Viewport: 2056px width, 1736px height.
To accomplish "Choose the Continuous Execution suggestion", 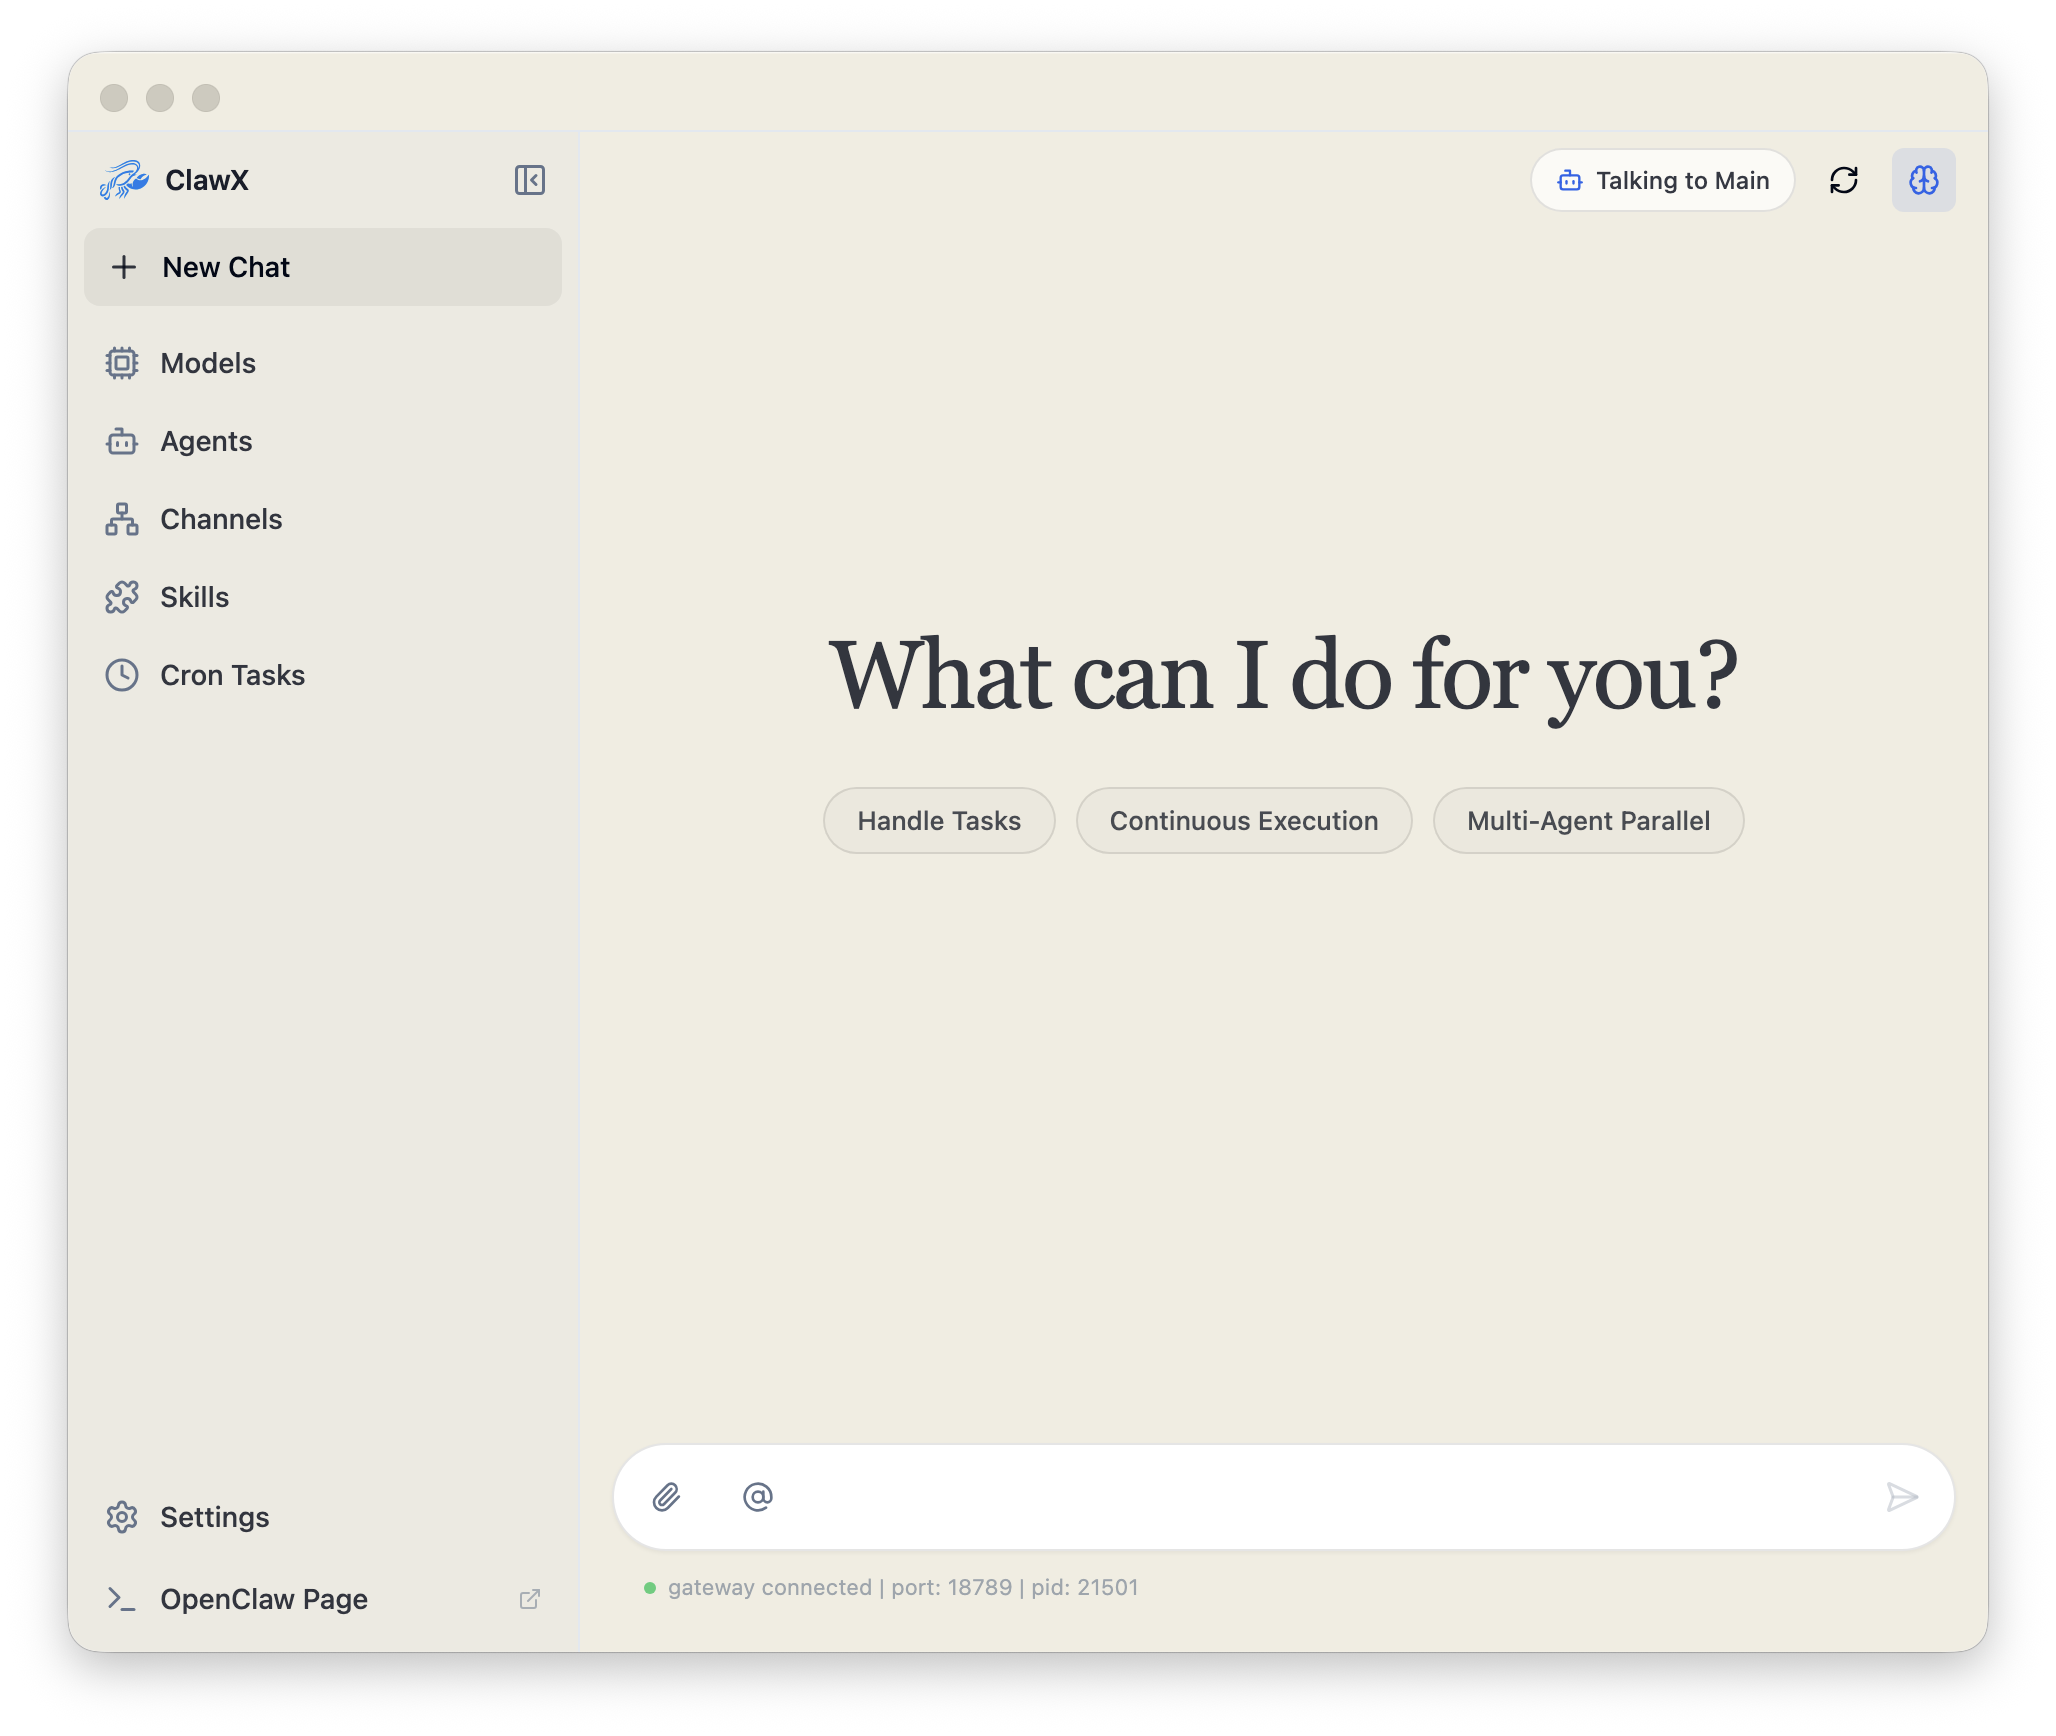I will (x=1243, y=821).
